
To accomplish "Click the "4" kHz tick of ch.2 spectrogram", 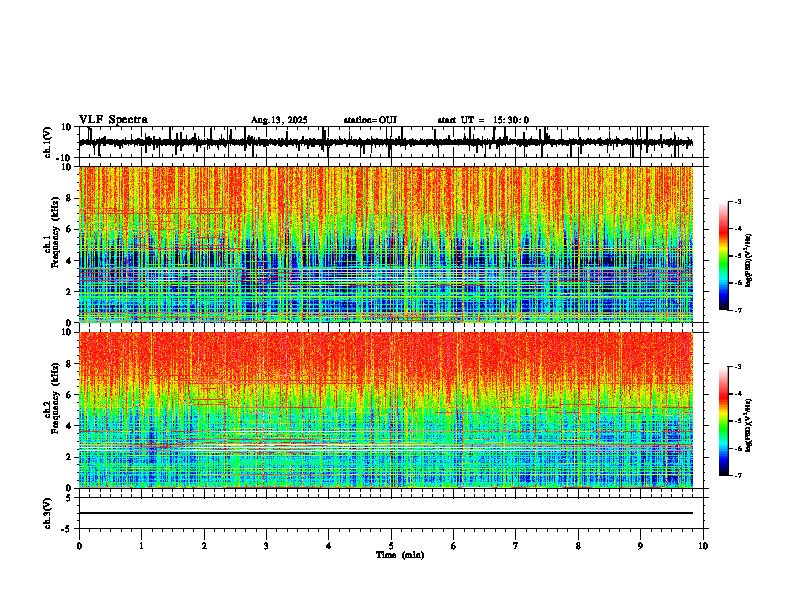I will pos(69,426).
